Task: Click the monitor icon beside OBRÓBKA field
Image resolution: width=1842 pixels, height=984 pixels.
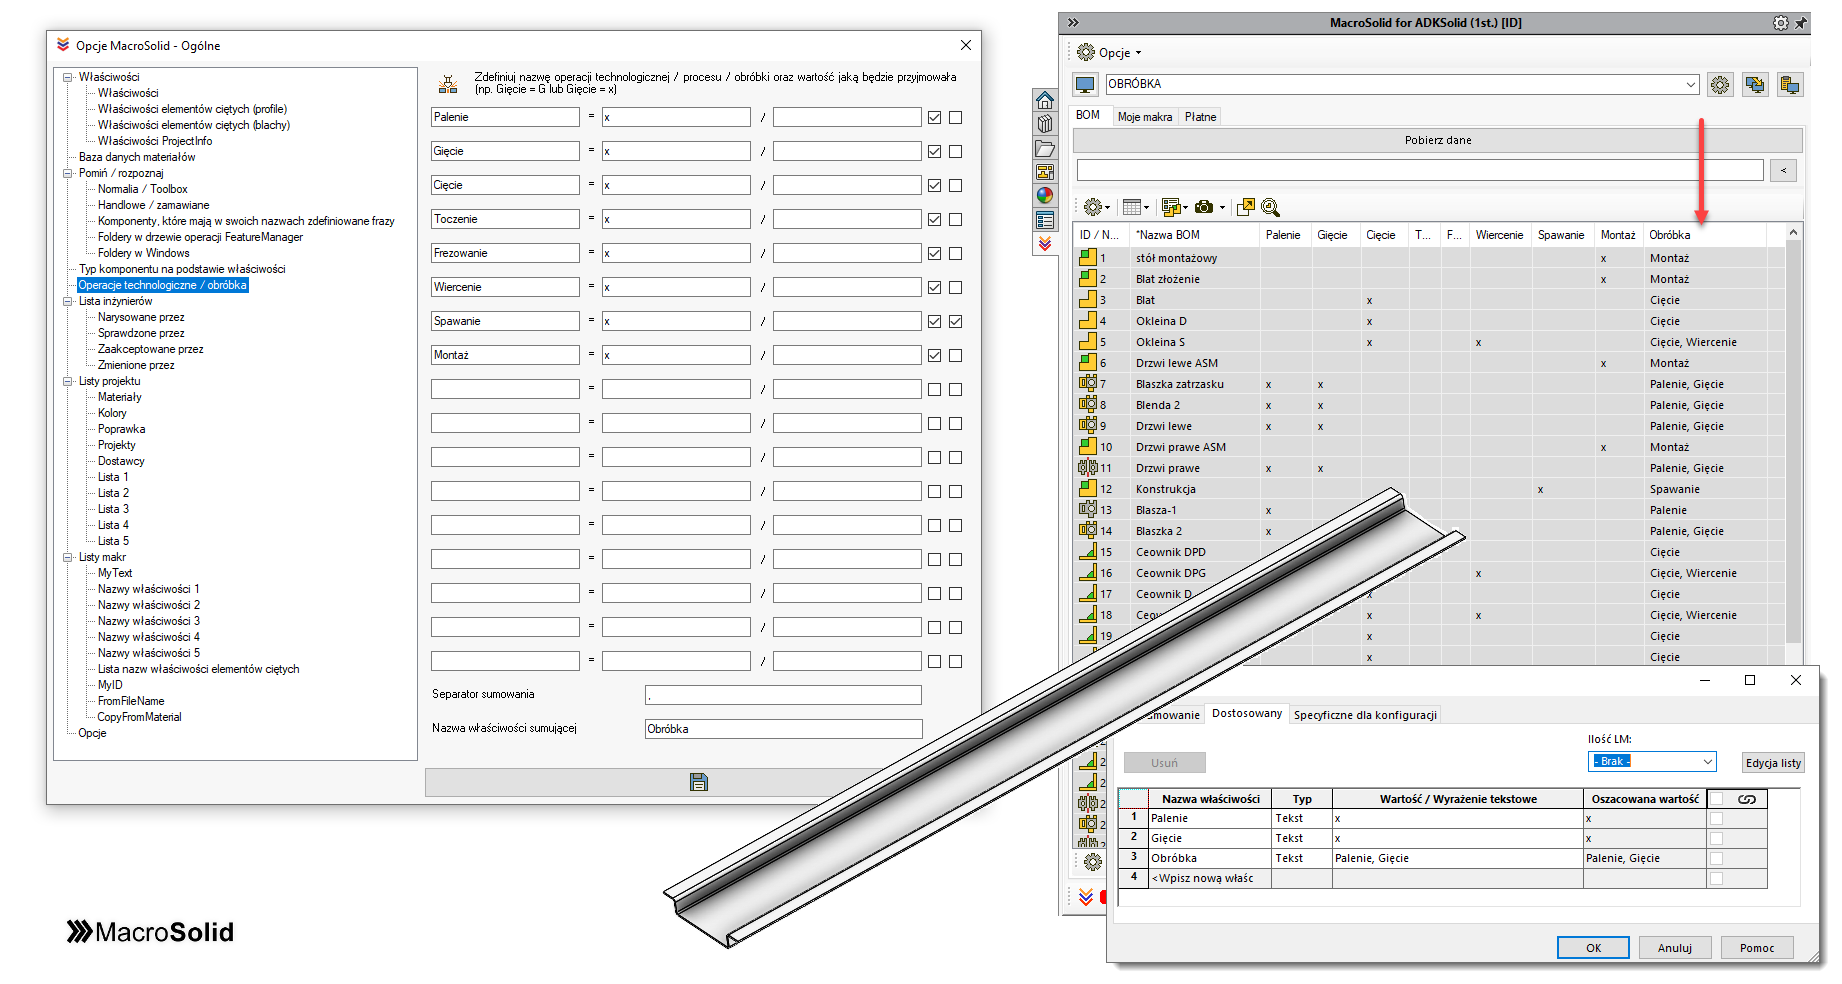Action: tap(1085, 85)
